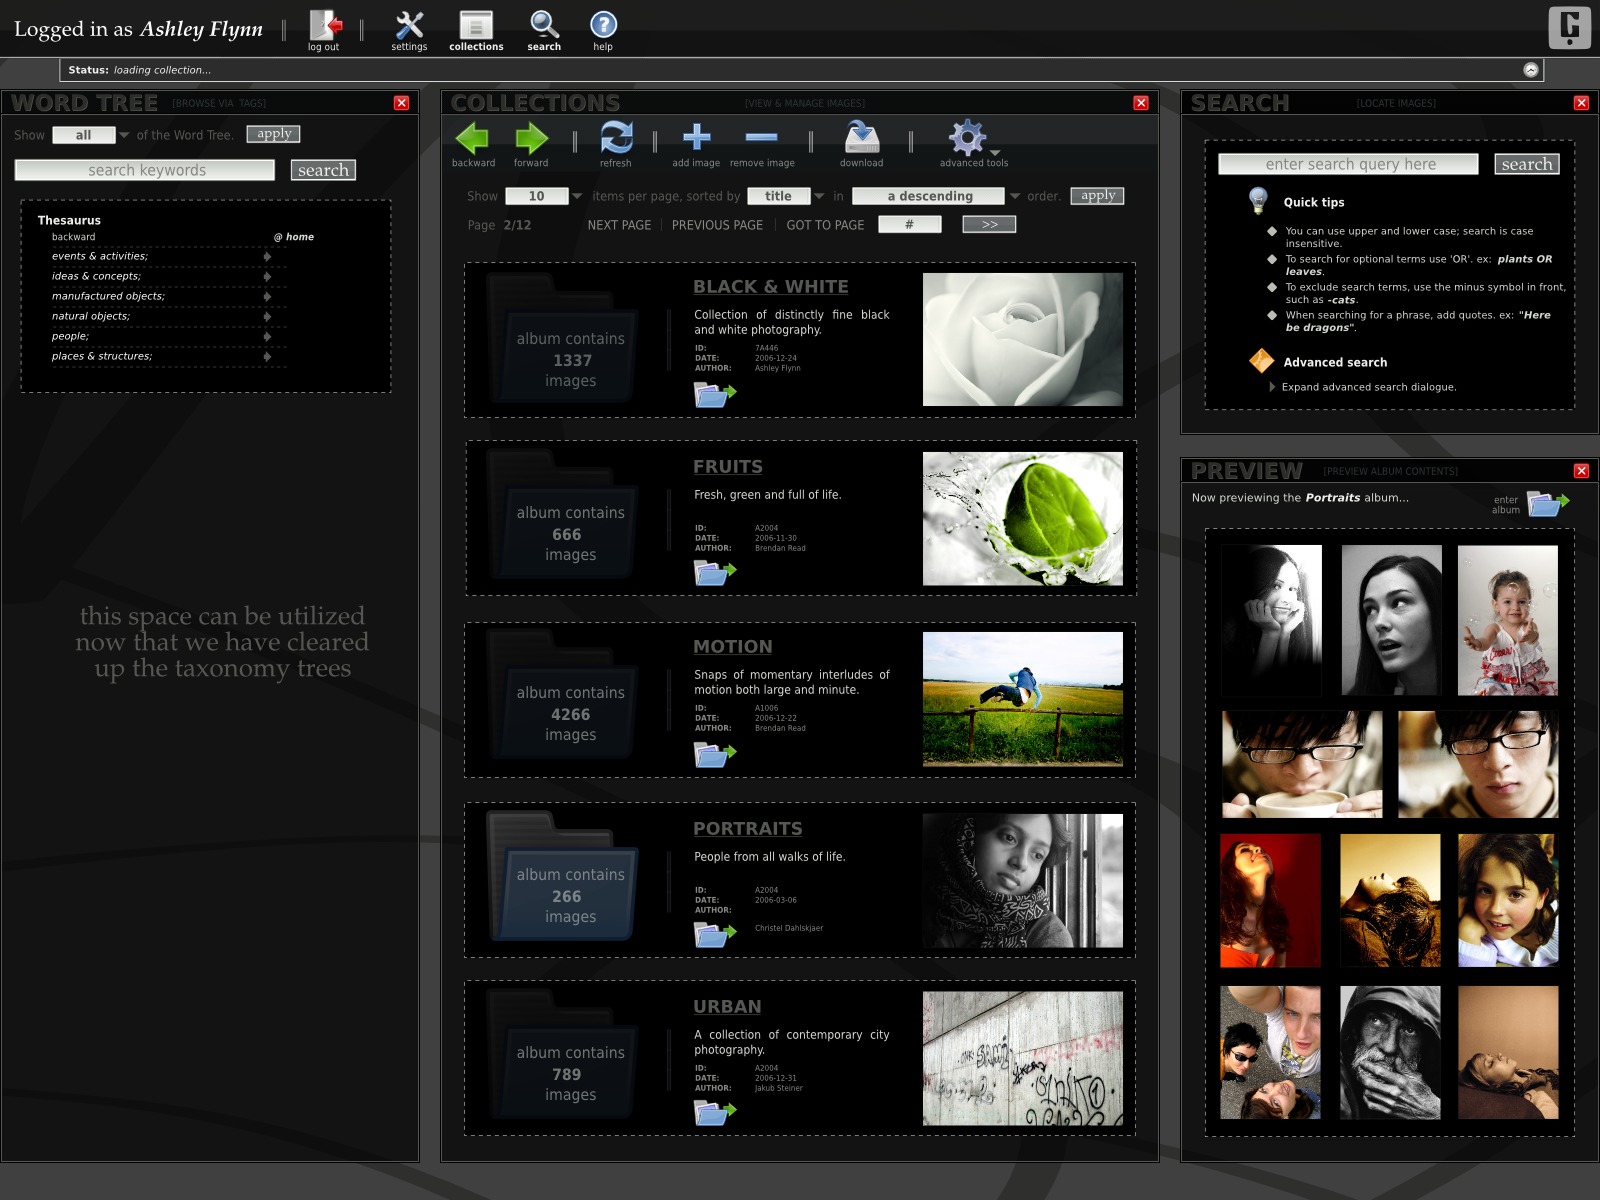
Task: Open the Portraits album folder icon
Action: (x=714, y=935)
